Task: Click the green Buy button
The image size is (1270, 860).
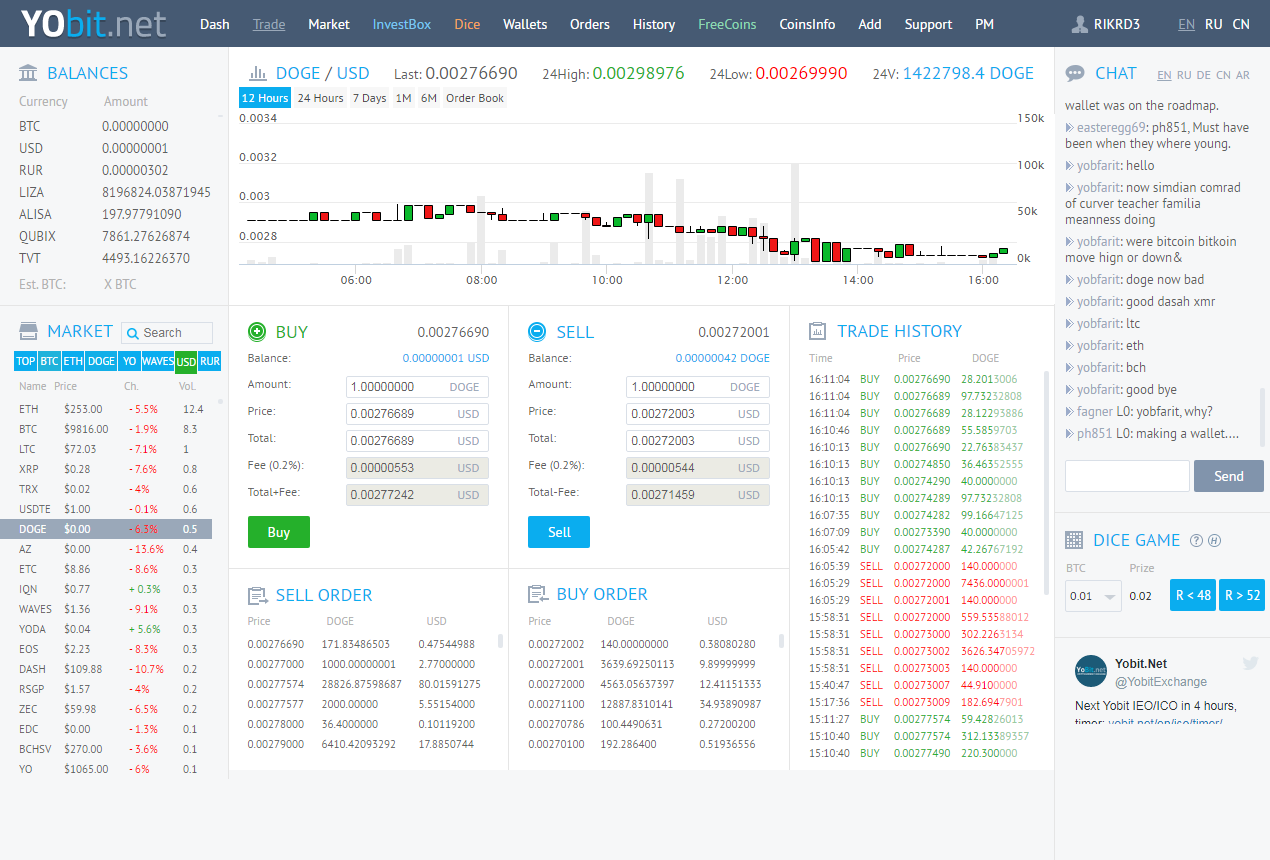Action: coord(279,532)
